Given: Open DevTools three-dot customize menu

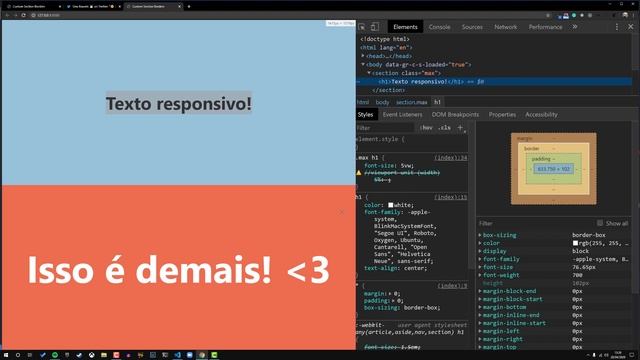Looking at the screenshot, I should (x=617, y=27).
